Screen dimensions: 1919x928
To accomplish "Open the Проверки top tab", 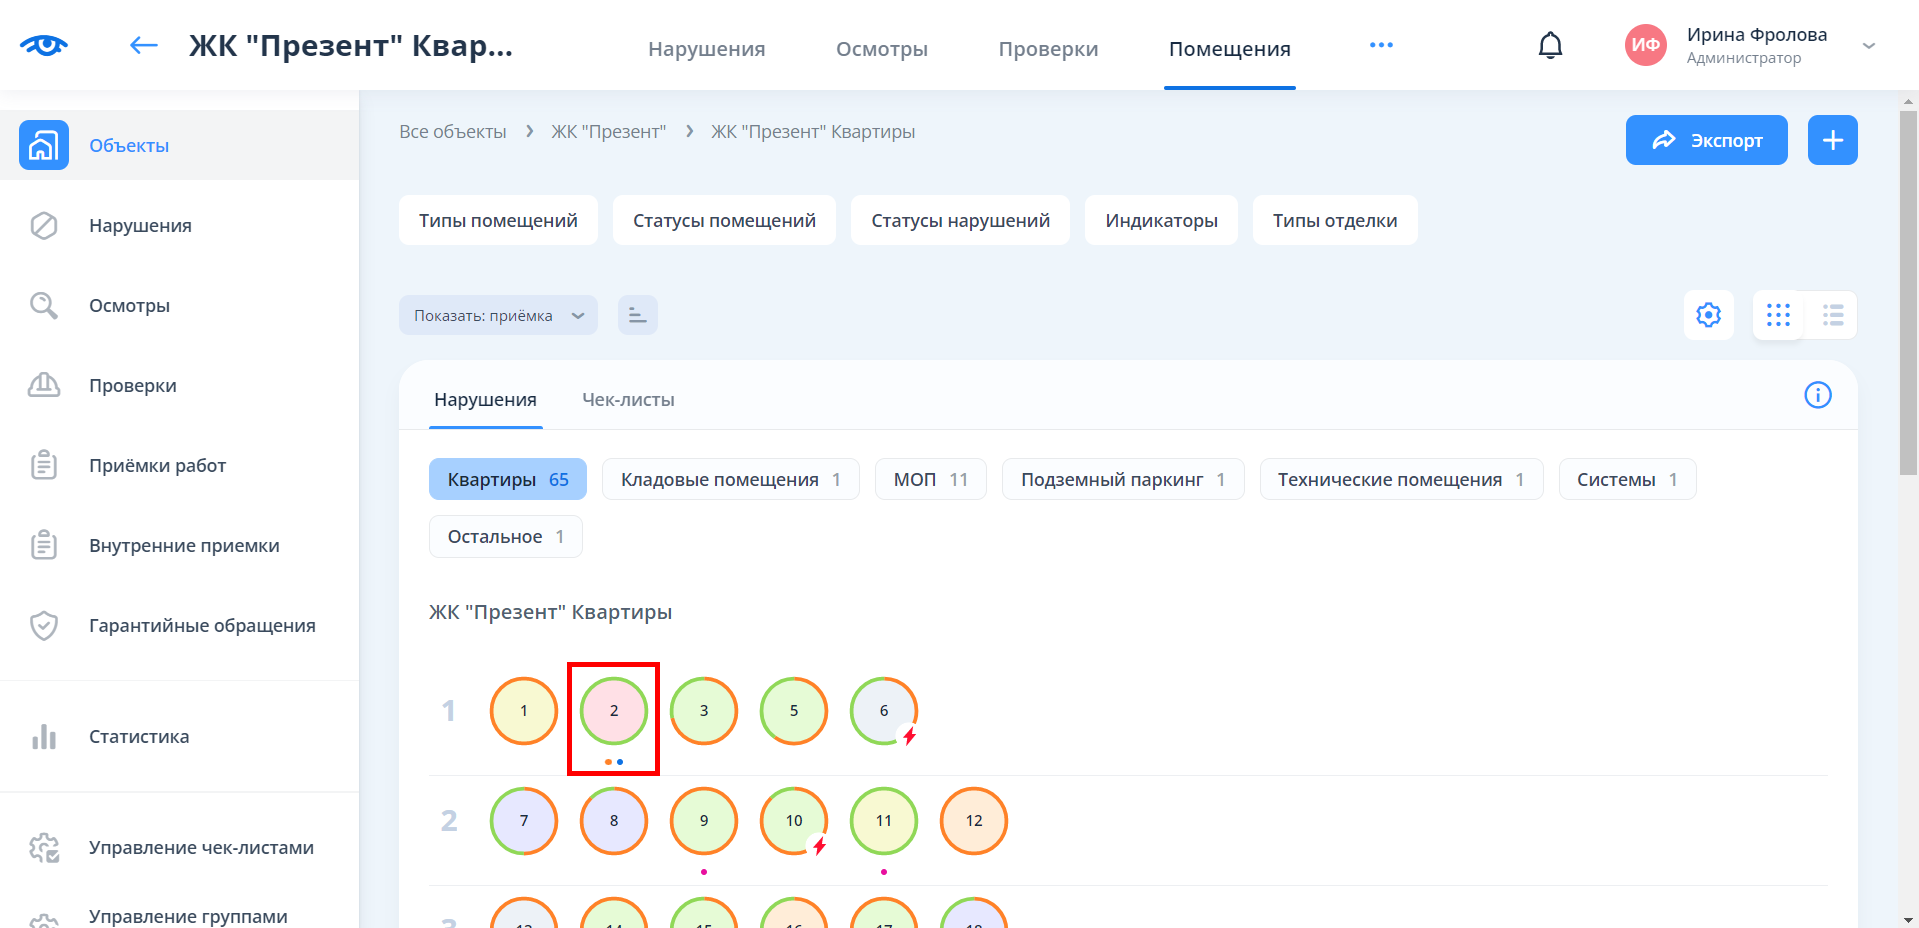I will (x=1048, y=49).
